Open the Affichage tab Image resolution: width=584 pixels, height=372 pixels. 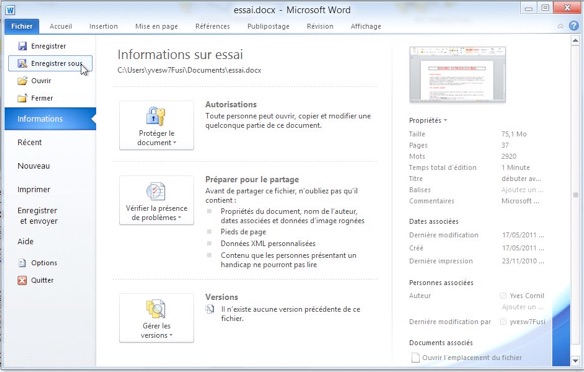pyautogui.click(x=366, y=26)
